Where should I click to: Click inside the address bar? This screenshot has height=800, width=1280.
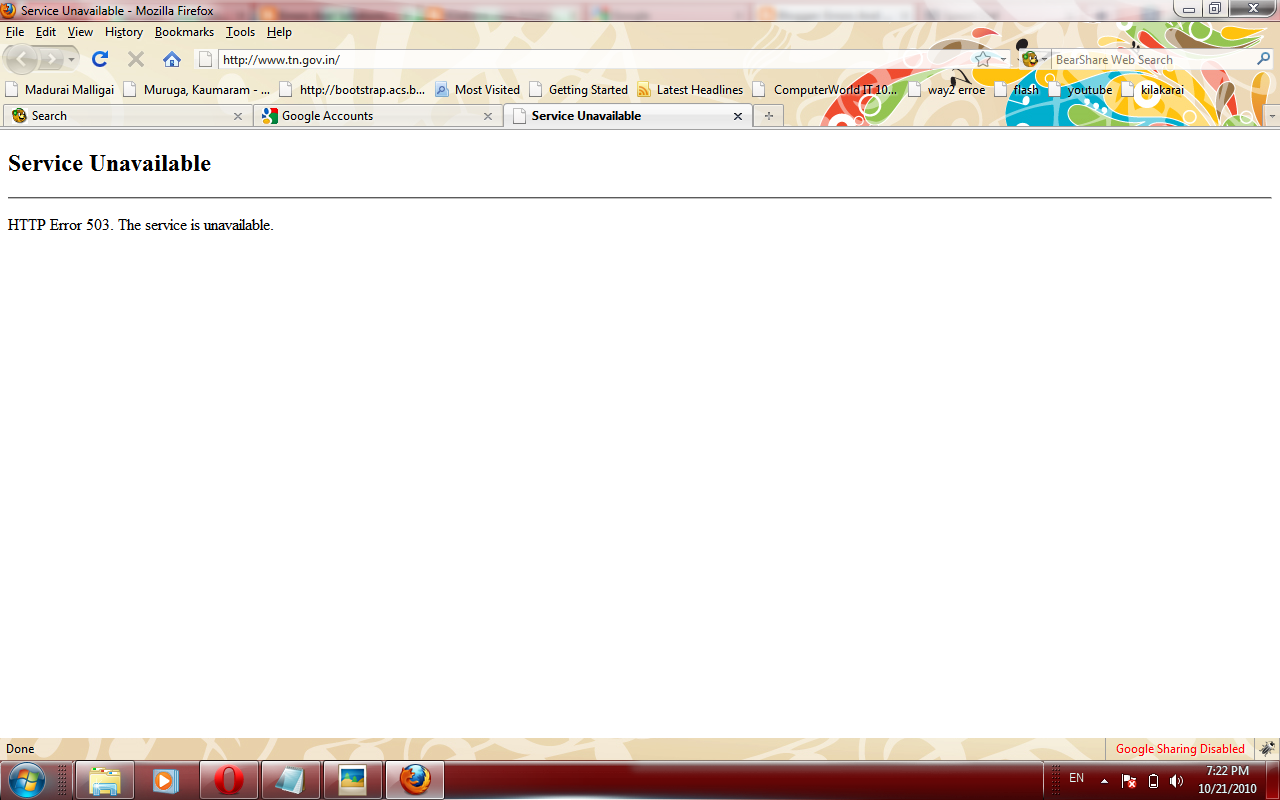(x=500, y=59)
